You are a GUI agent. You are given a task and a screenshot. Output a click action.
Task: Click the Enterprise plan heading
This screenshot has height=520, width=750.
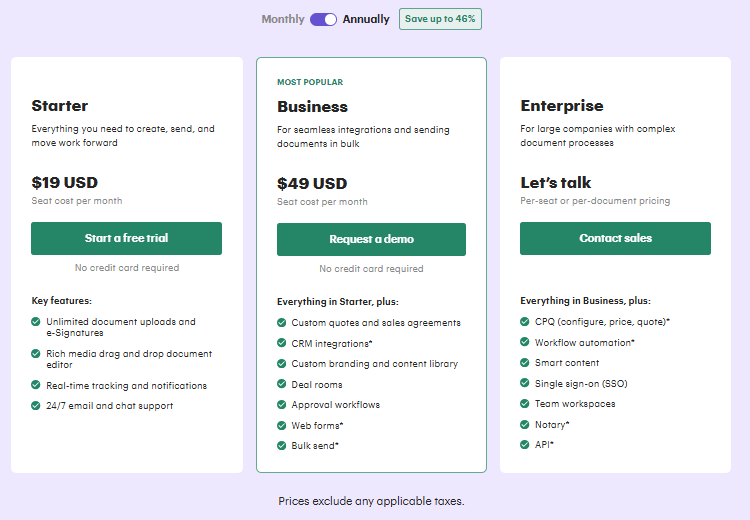(562, 106)
